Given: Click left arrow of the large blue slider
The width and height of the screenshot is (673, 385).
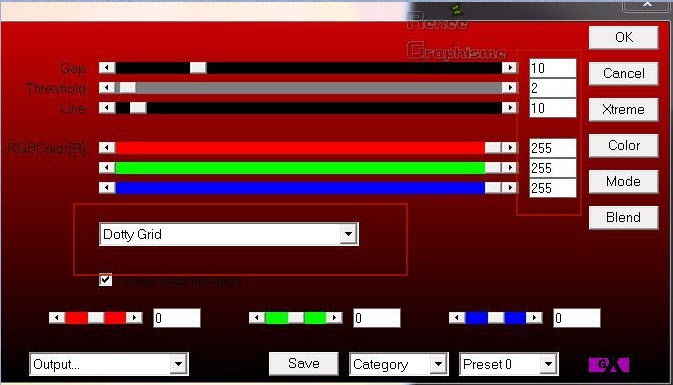Looking at the screenshot, I should (x=107, y=188).
